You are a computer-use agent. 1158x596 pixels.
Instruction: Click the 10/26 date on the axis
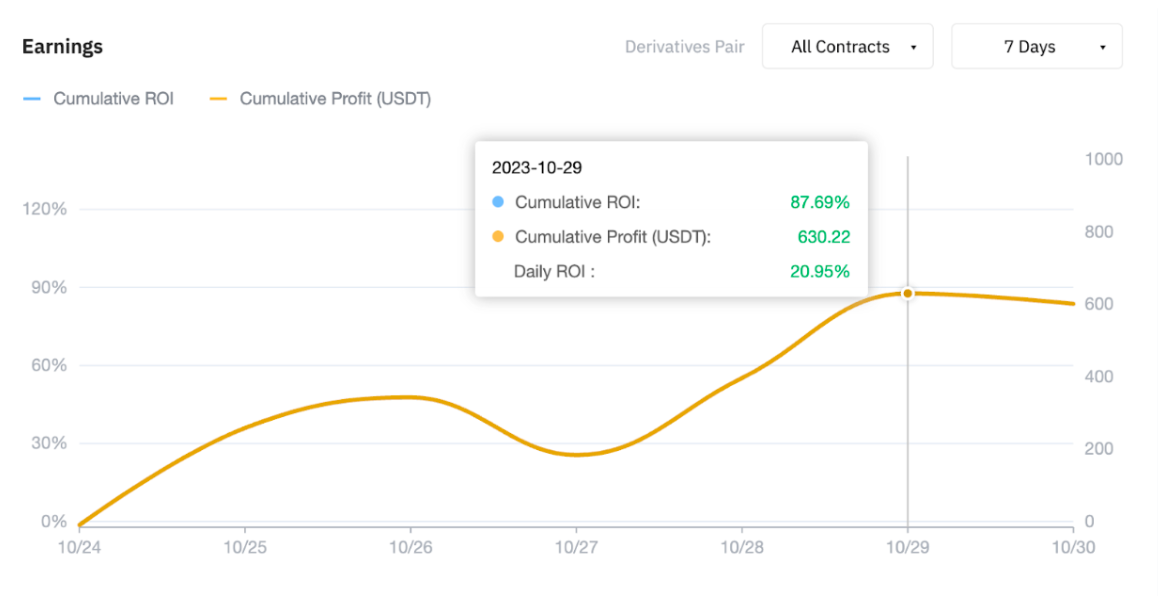[x=410, y=548]
